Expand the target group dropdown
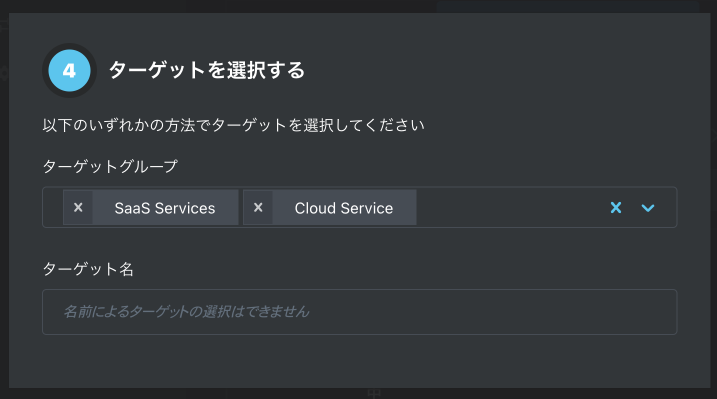Image resolution: width=717 pixels, height=399 pixels. tap(648, 208)
